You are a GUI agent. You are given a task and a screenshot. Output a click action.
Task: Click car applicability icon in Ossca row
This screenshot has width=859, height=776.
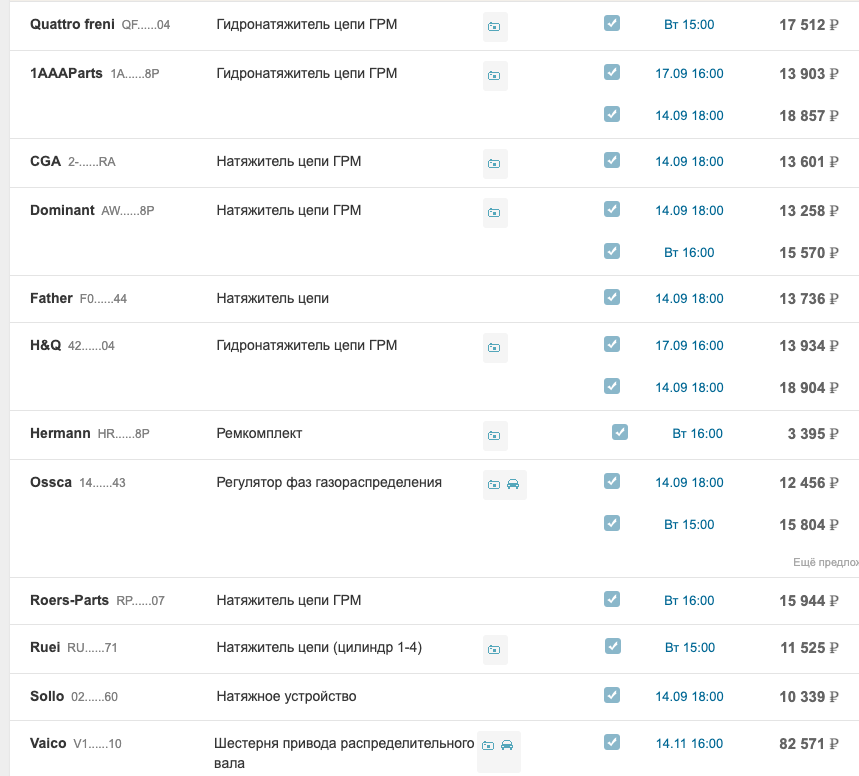513,485
